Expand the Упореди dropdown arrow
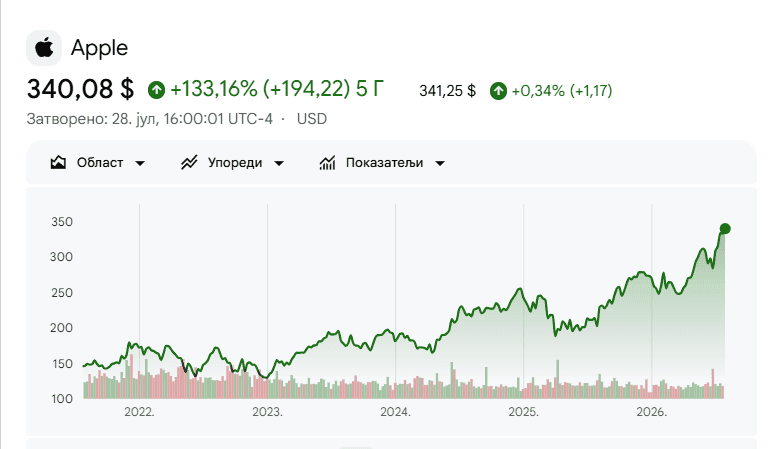This screenshot has height=449, width=778. (x=279, y=163)
